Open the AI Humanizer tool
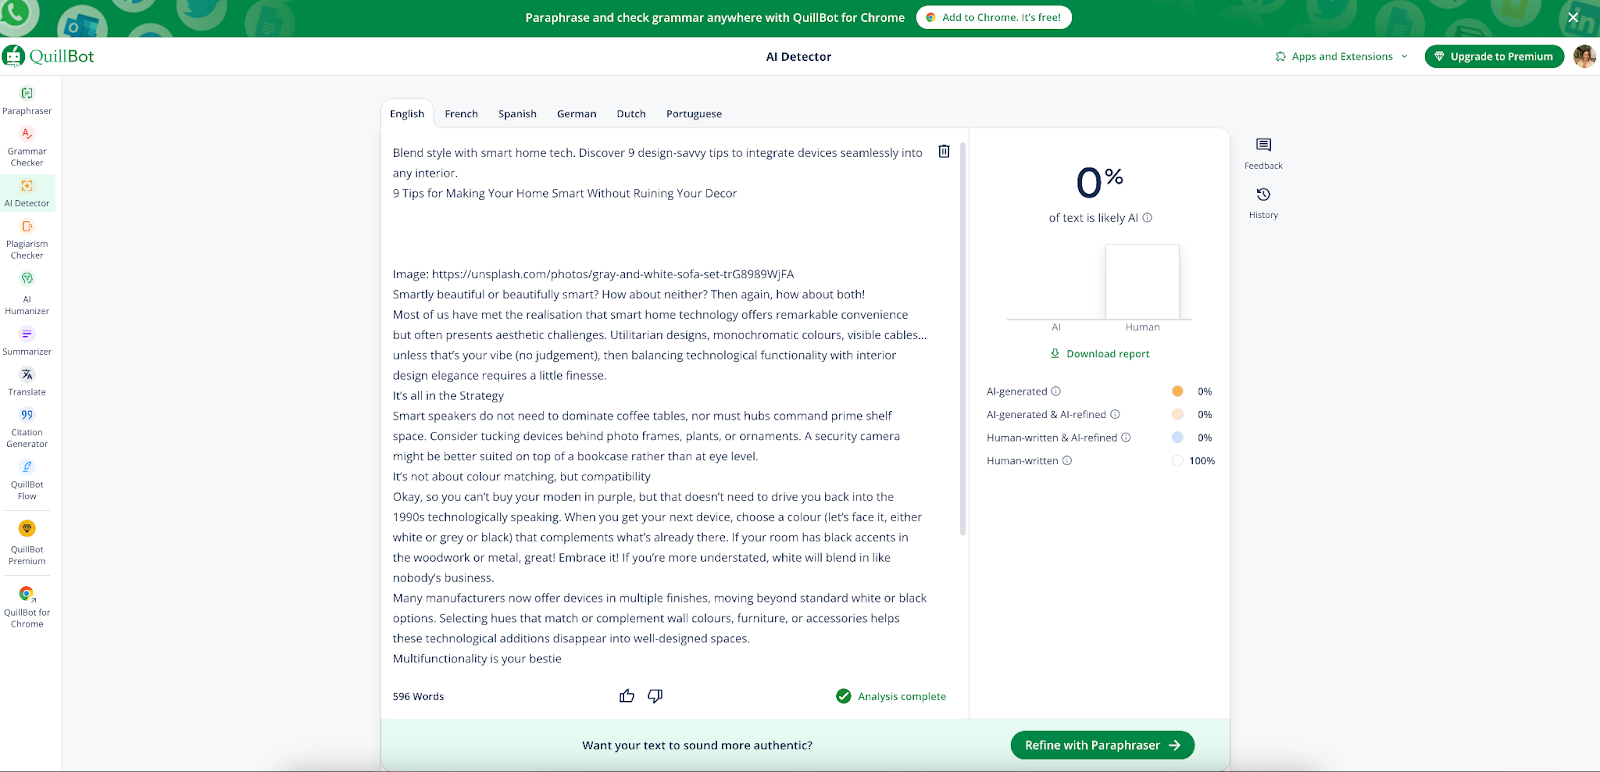This screenshot has width=1600, height=772. tap(27, 293)
